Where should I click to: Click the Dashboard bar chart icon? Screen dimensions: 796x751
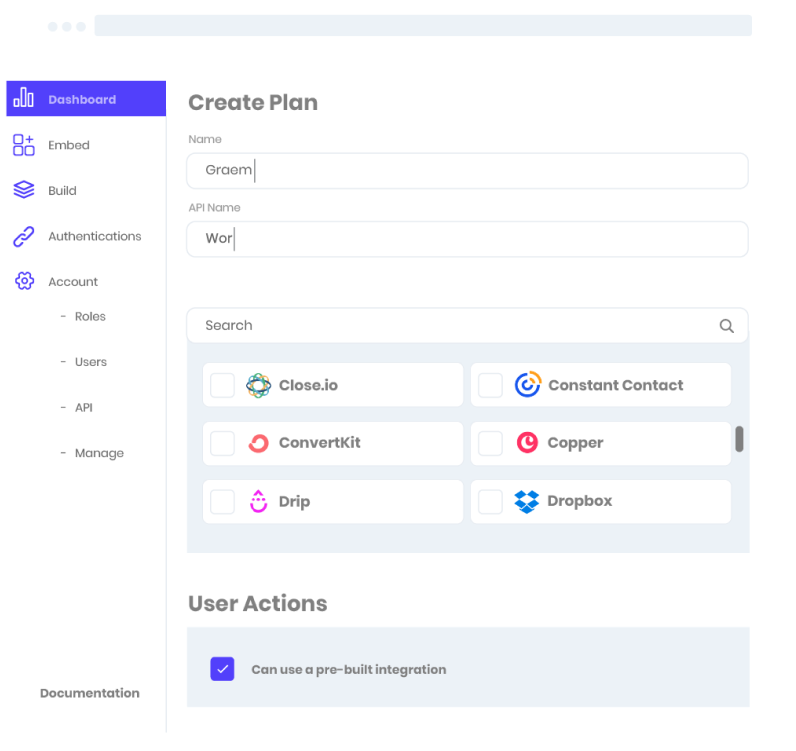tap(23, 99)
